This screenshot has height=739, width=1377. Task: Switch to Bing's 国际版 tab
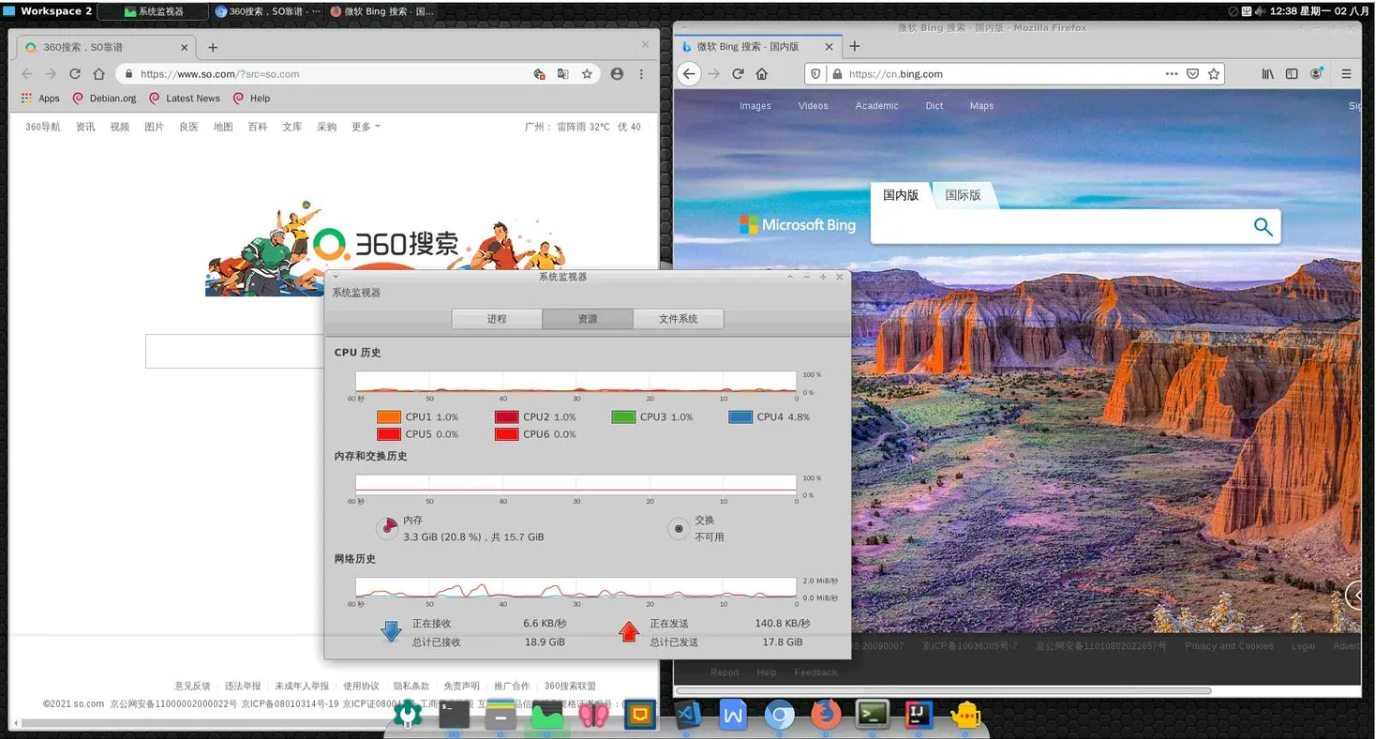click(x=963, y=195)
